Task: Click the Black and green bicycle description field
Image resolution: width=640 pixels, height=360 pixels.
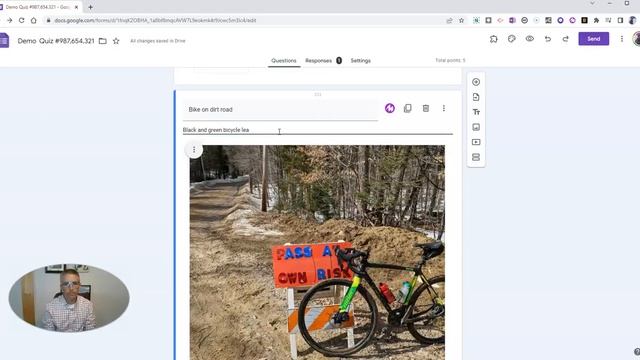Action: pos(318,130)
